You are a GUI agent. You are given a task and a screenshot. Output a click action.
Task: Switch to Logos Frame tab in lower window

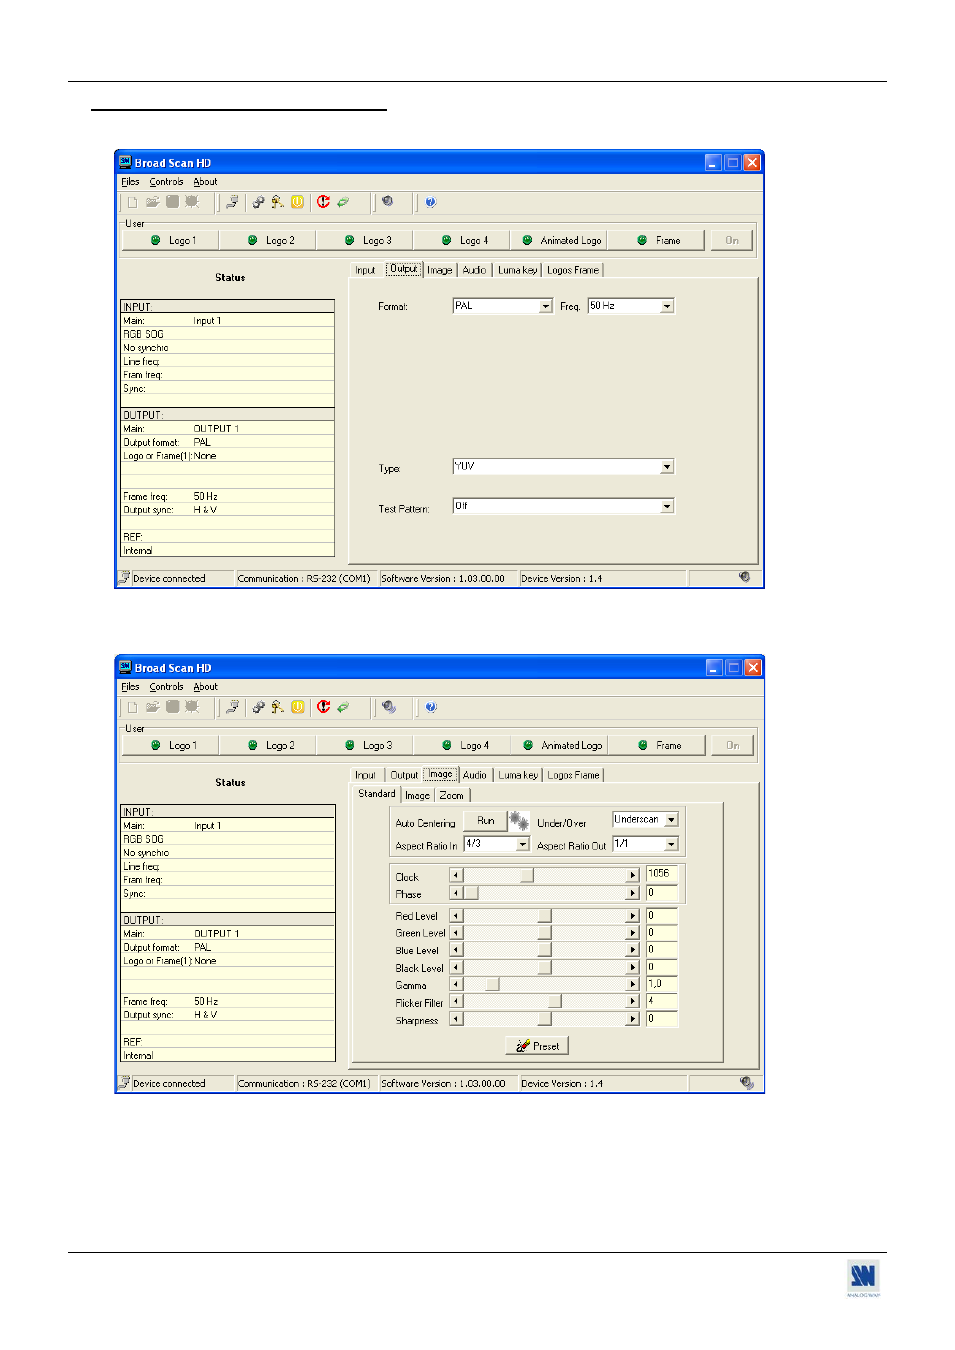click(573, 775)
